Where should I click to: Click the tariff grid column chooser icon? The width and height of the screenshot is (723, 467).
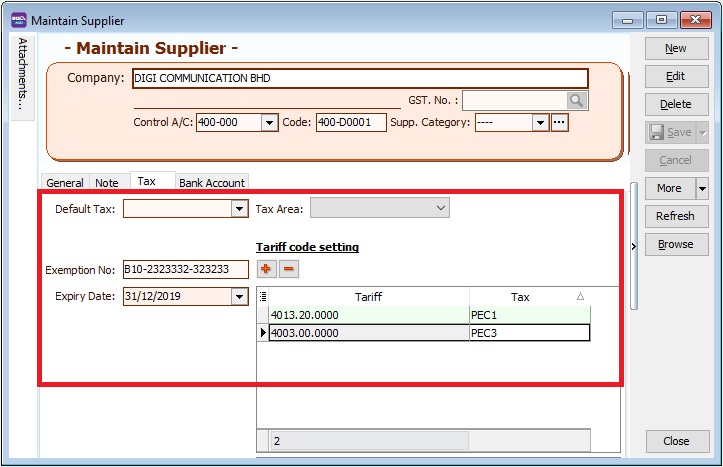point(263,297)
